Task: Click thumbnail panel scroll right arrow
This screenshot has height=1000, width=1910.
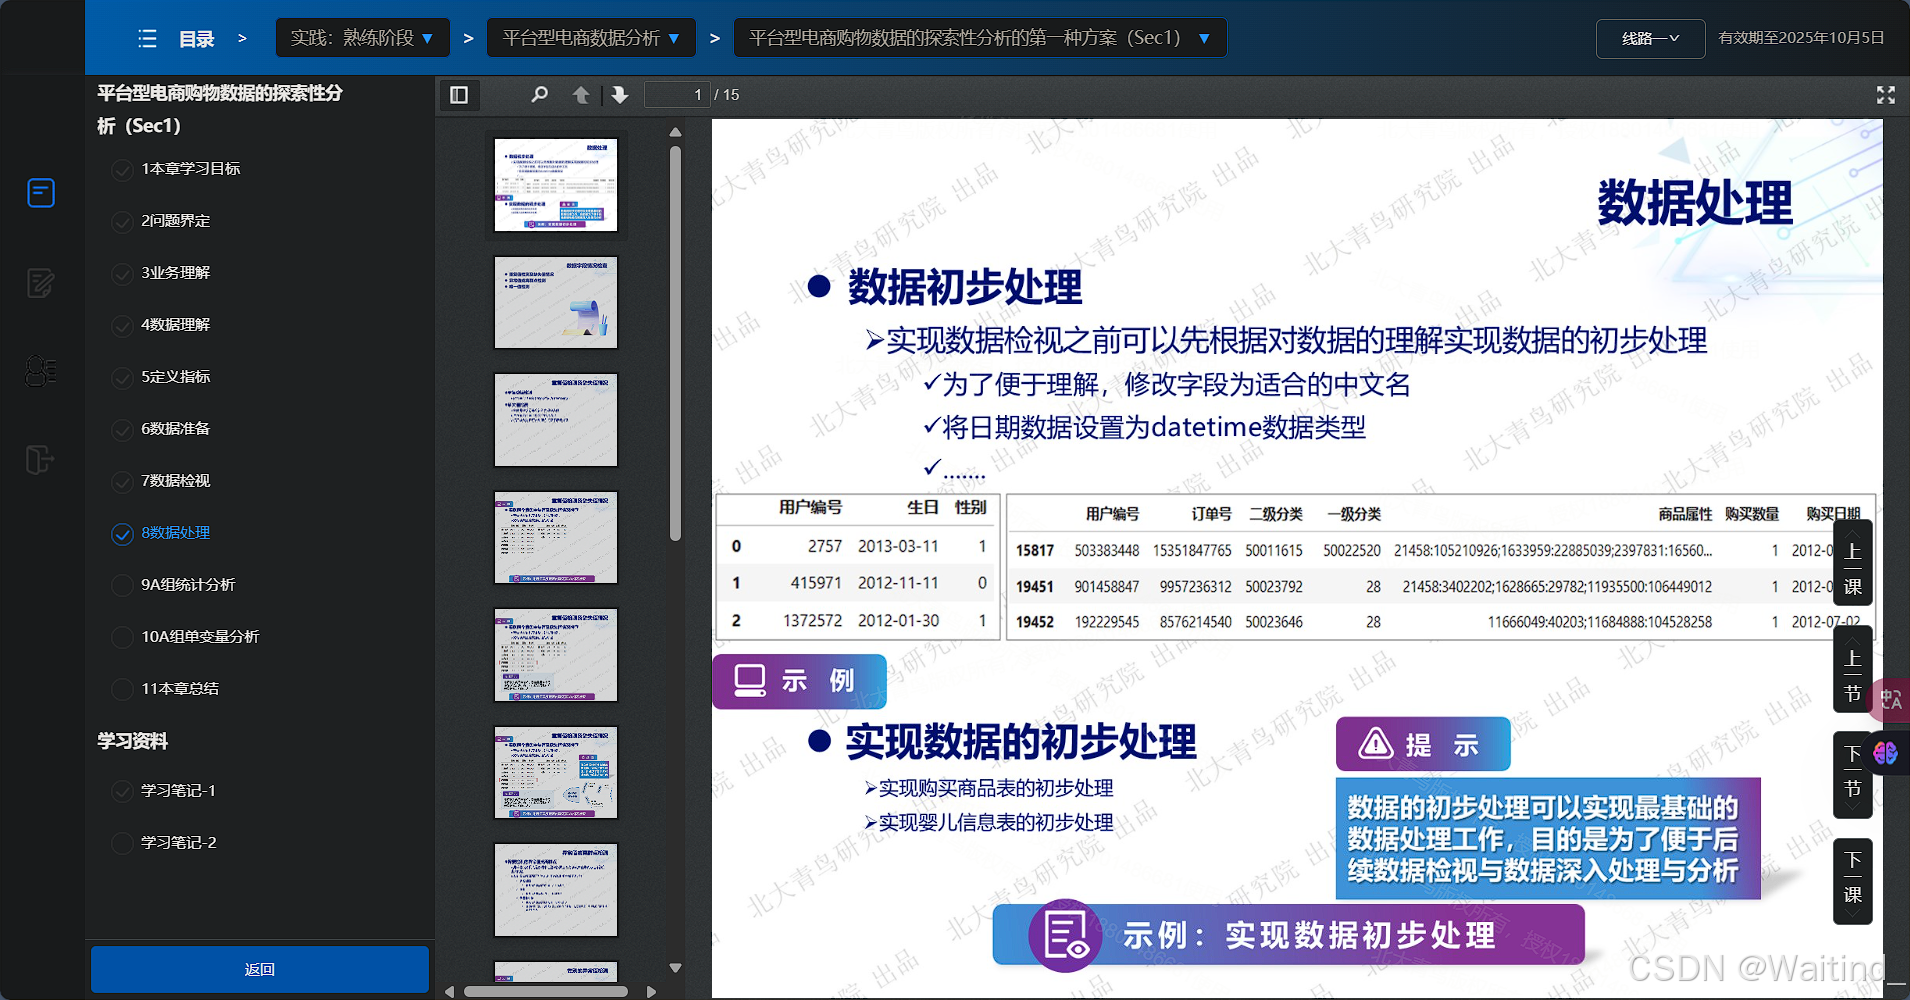Action: point(652,992)
